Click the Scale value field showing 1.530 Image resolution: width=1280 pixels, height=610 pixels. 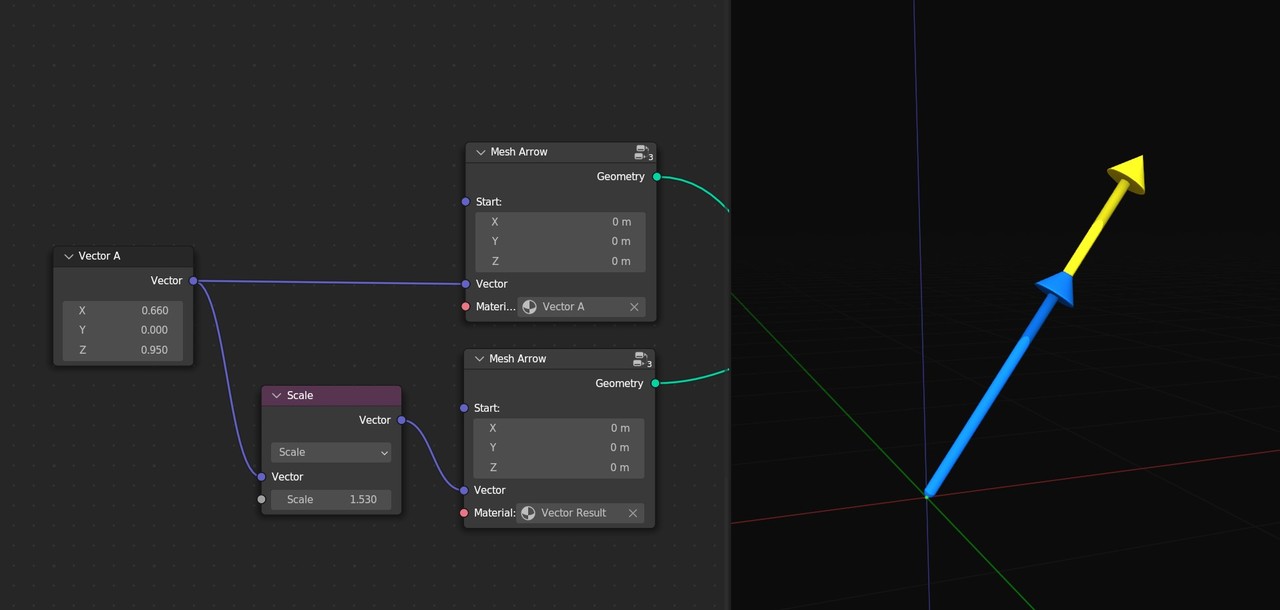click(x=331, y=499)
